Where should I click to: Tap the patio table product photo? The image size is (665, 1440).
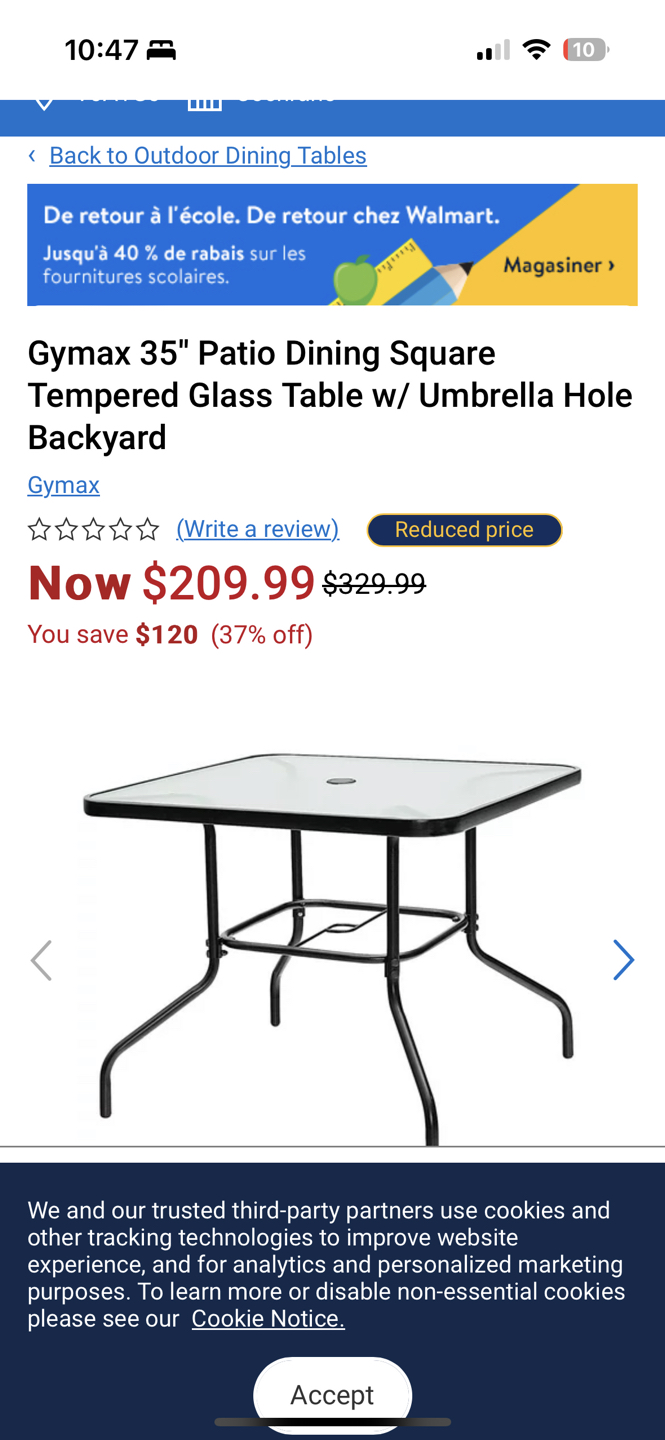coord(332,947)
